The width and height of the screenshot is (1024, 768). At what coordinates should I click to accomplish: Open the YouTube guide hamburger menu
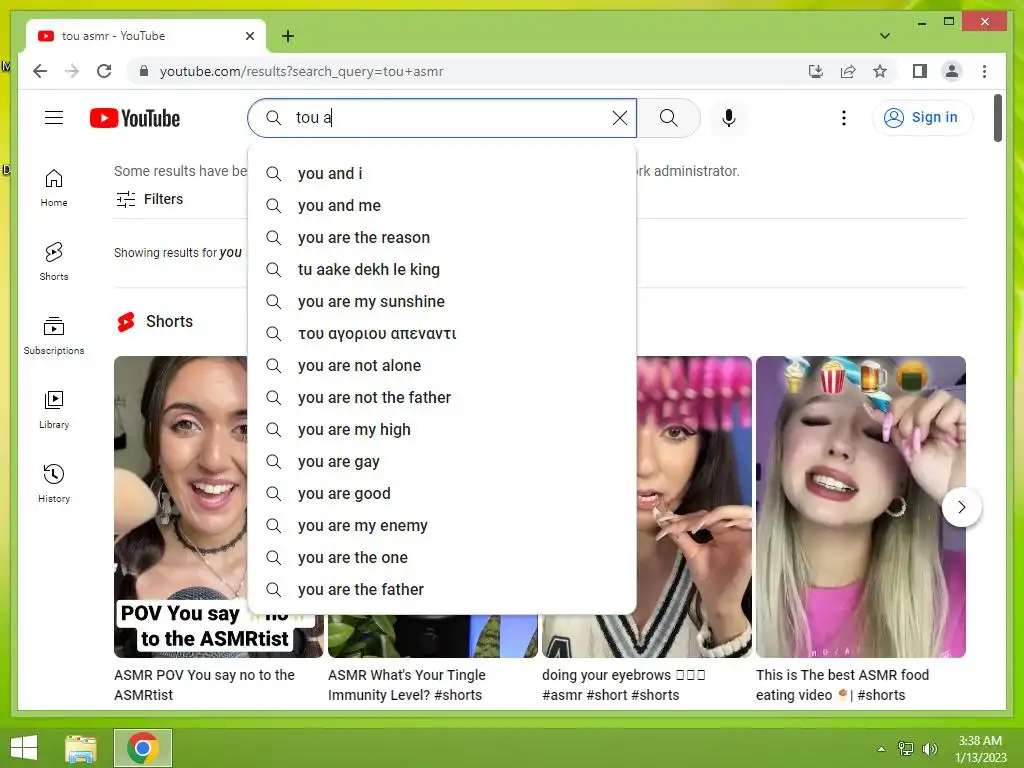[x=54, y=118]
